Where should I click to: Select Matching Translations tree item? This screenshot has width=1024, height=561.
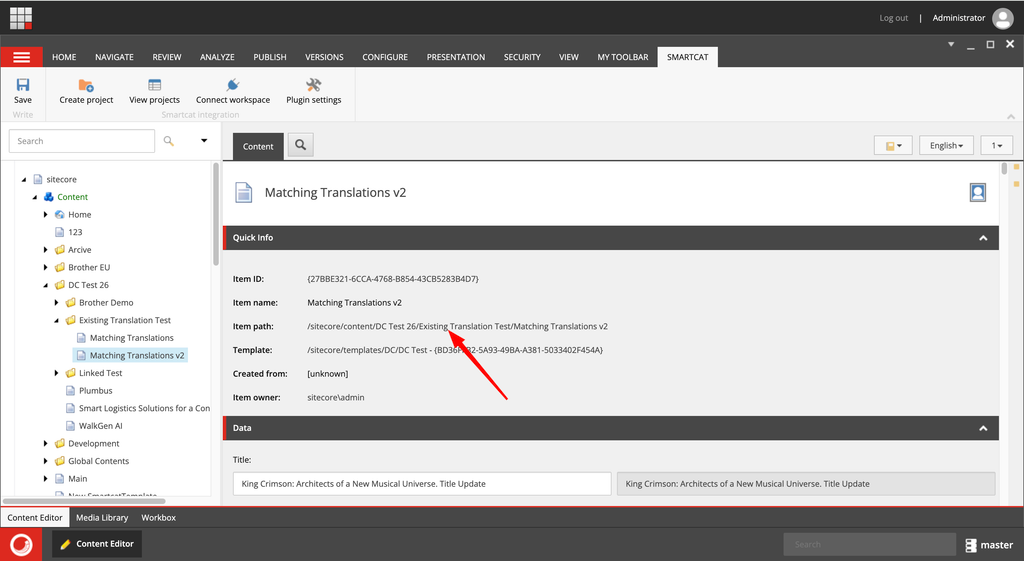[131, 338]
